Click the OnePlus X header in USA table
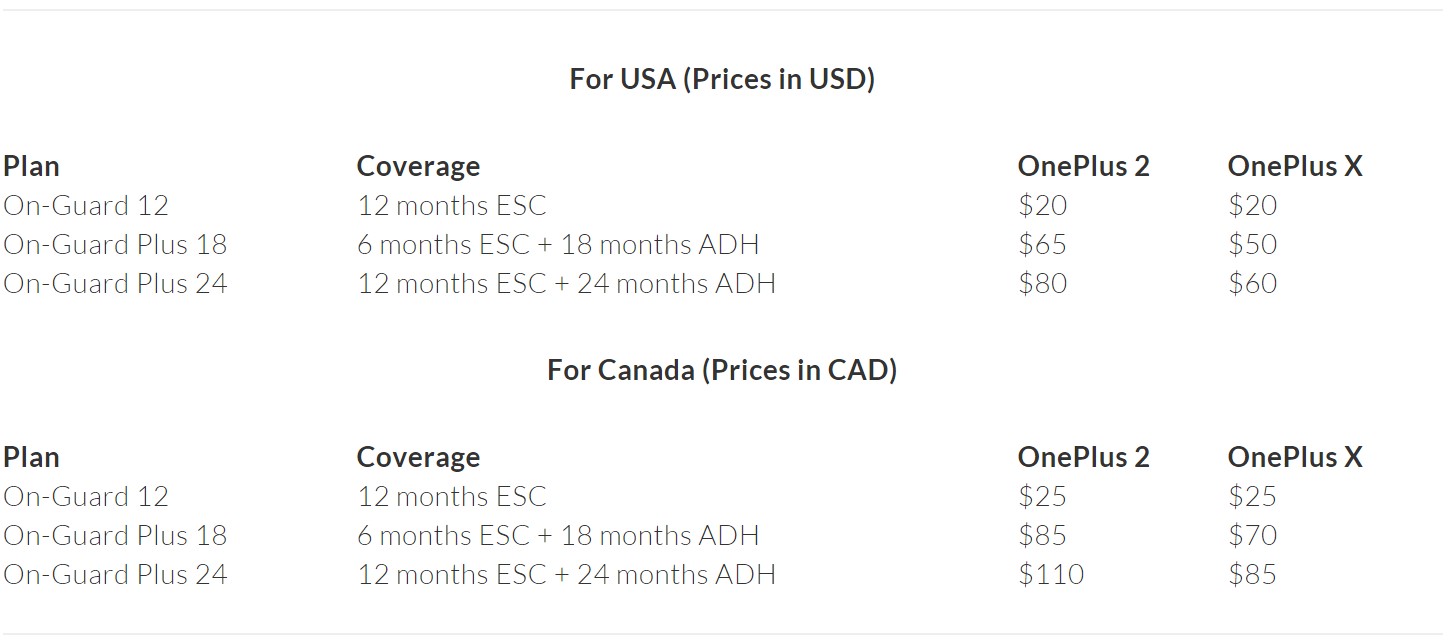The width and height of the screenshot is (1448, 643). pyautogui.click(x=1294, y=166)
